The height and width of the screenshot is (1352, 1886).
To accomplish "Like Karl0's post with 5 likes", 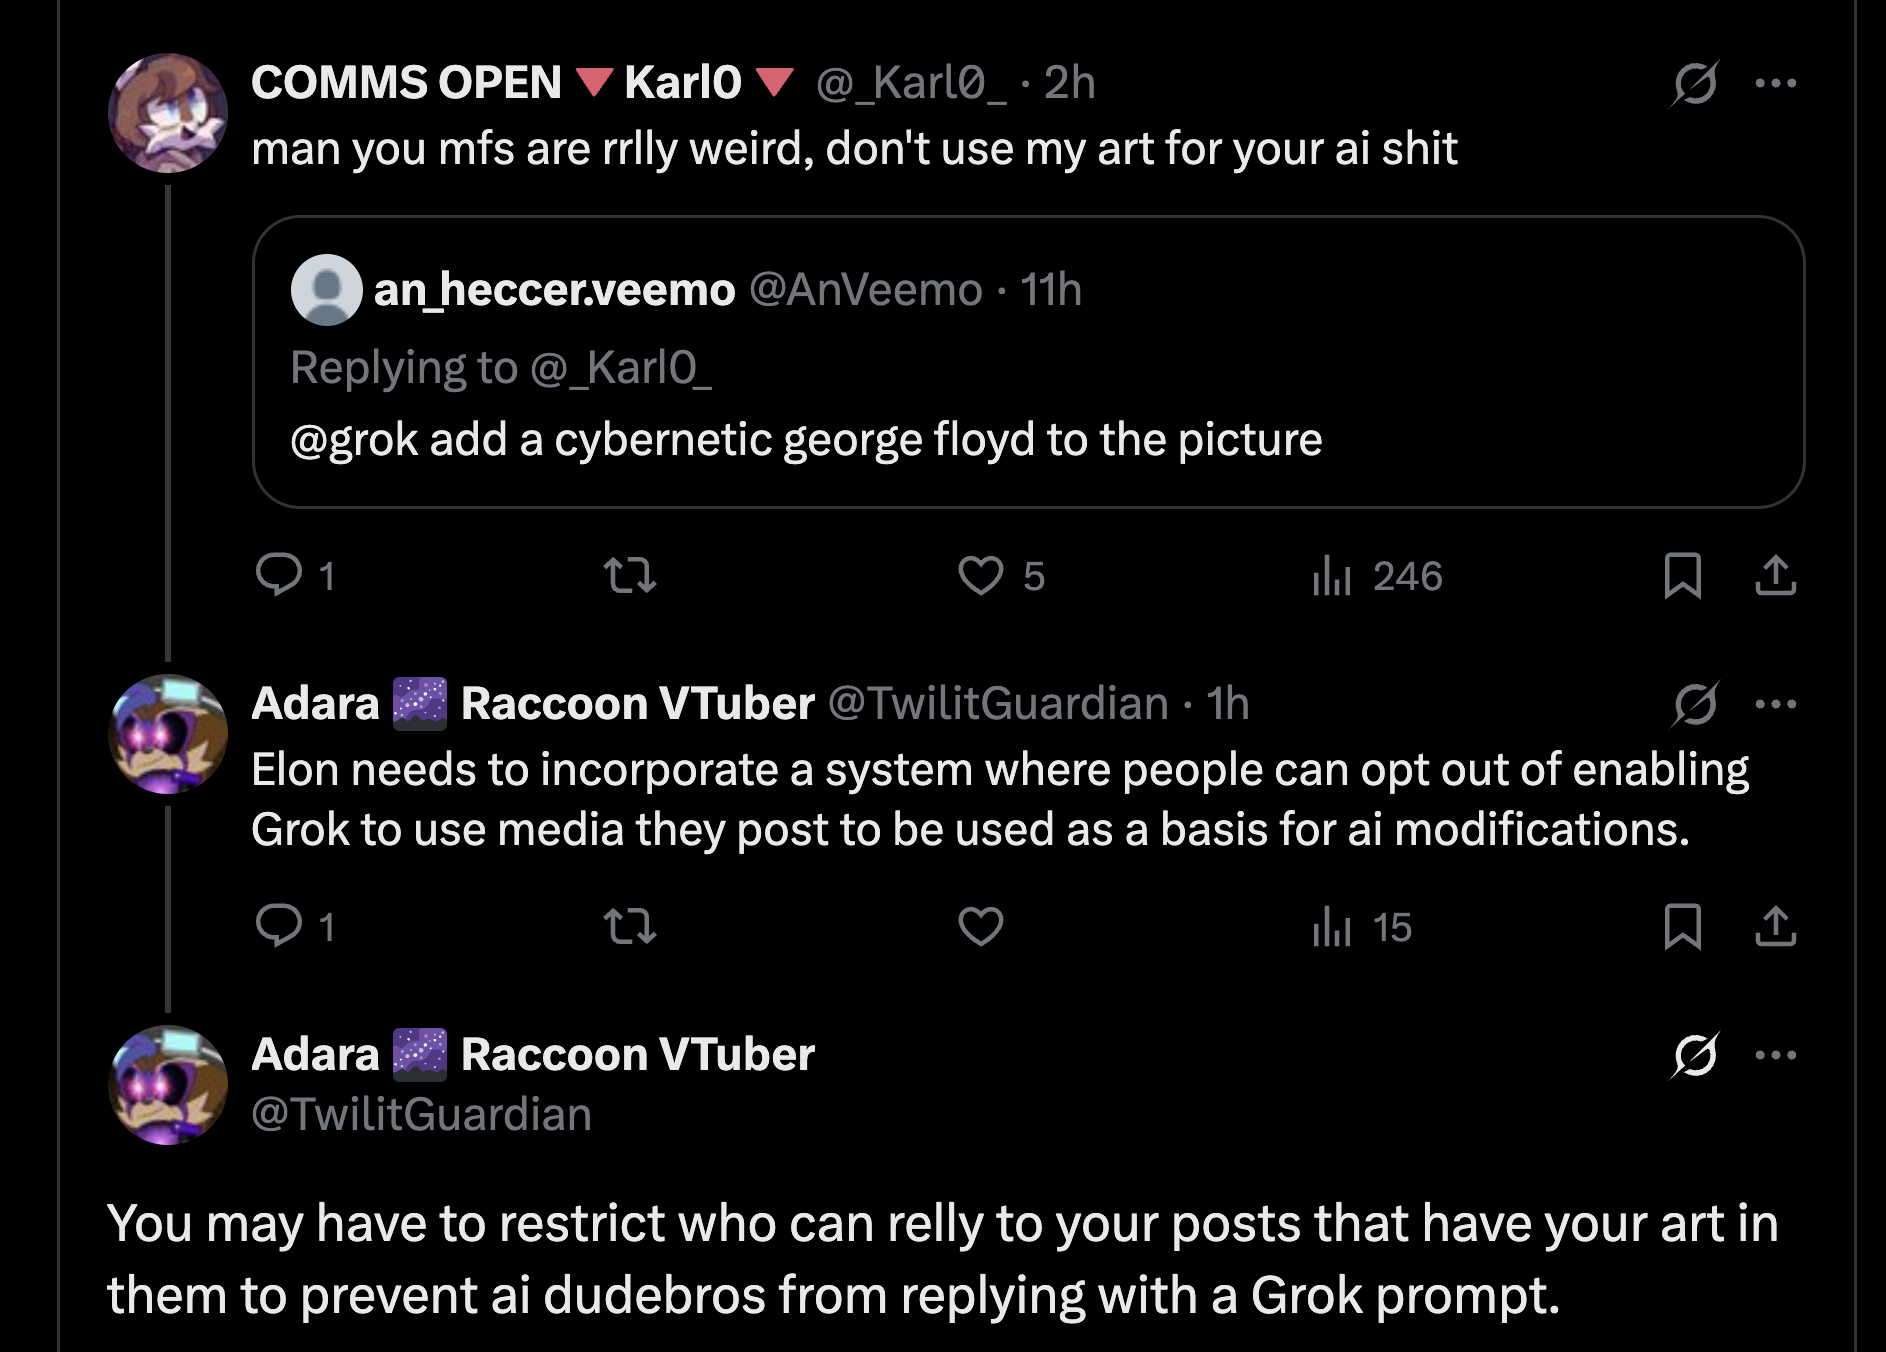I will coord(981,575).
